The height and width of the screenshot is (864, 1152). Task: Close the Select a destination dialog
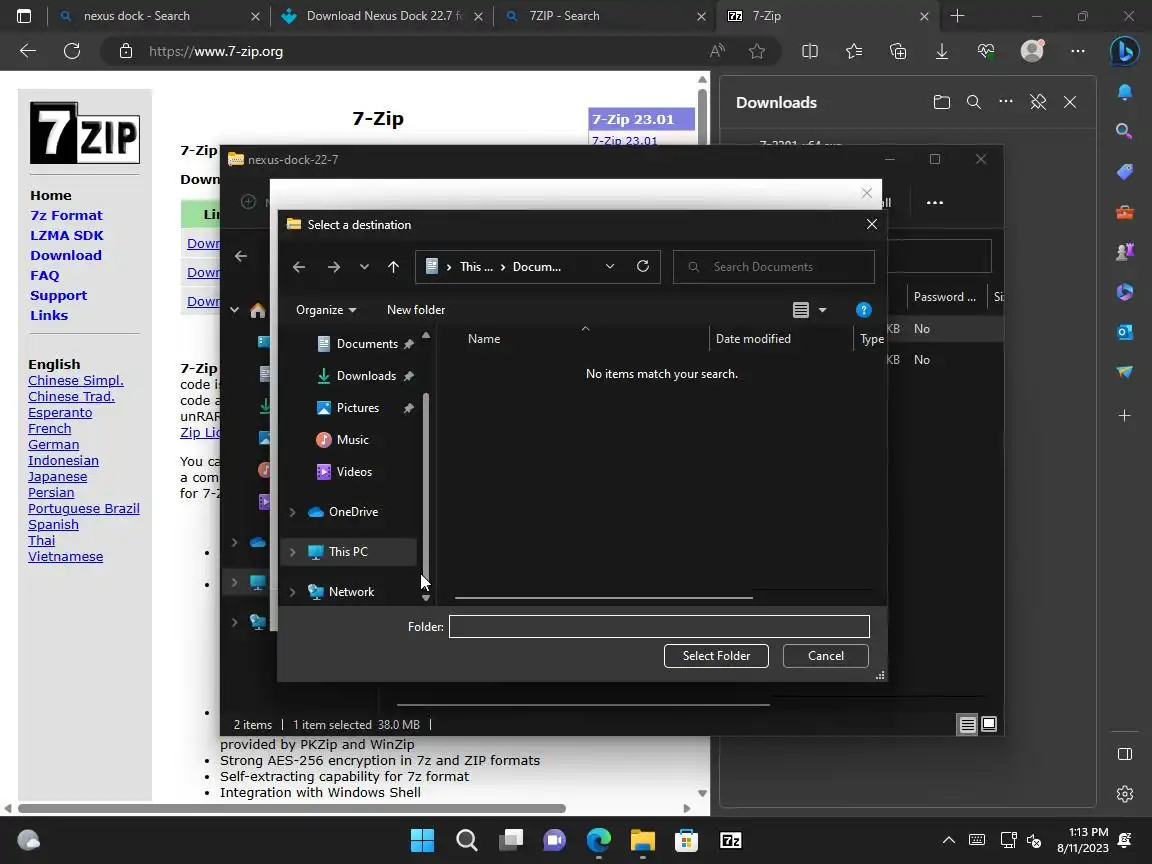pyautogui.click(x=871, y=224)
